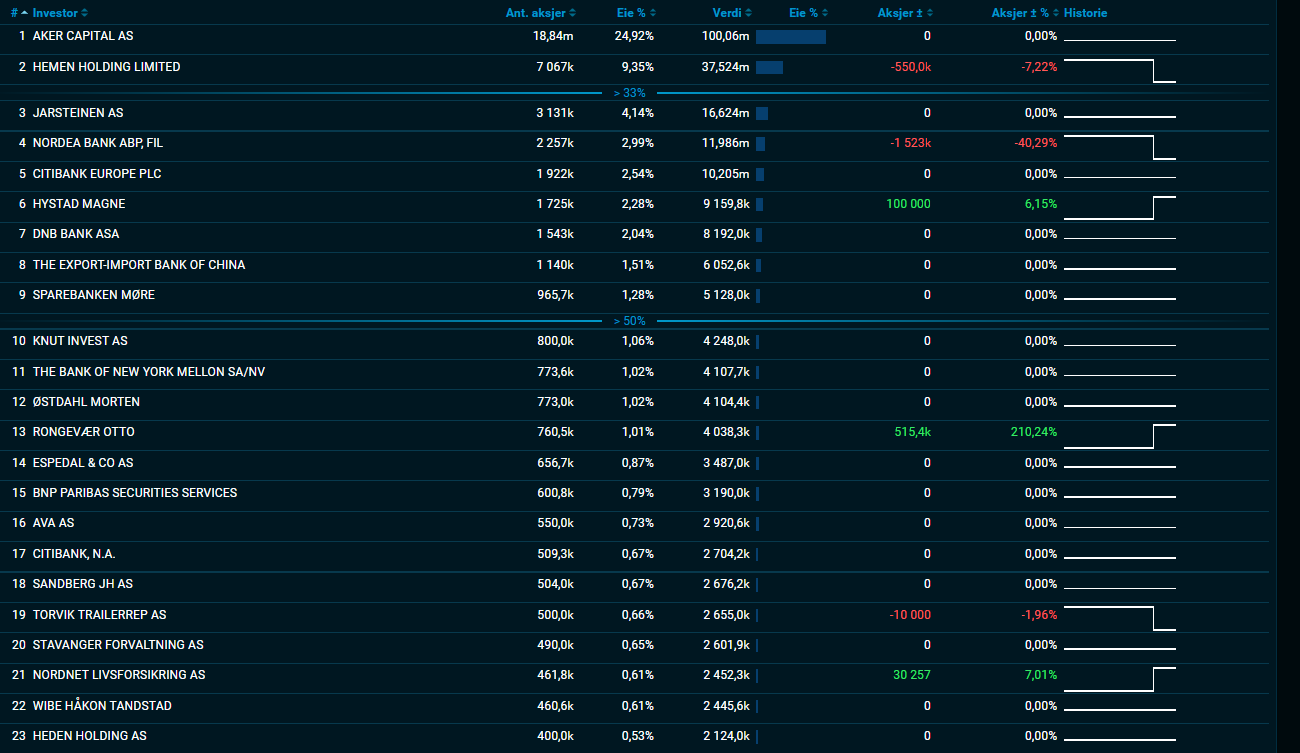Click the > 33% threshold divider label
This screenshot has width=1300, height=753.
630,93
